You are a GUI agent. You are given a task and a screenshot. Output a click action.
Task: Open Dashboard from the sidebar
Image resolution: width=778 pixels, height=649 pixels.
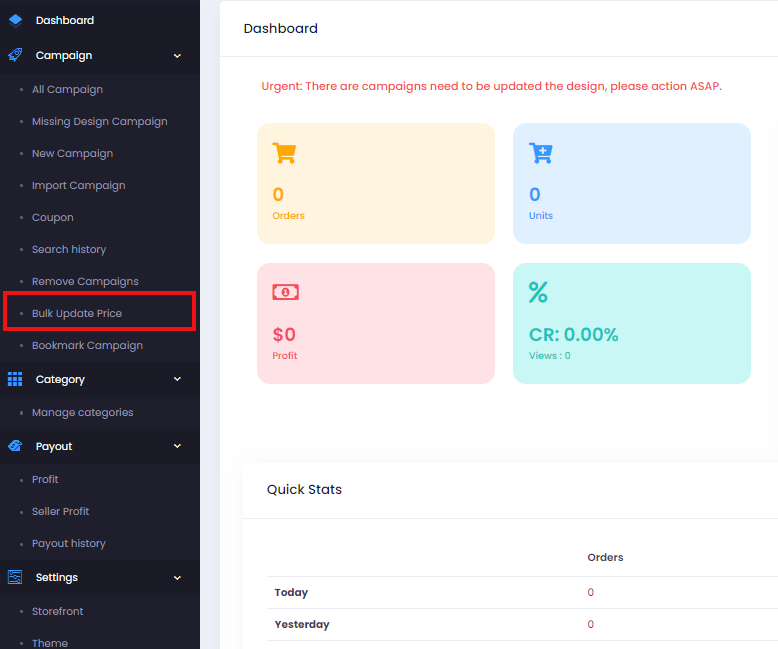[x=65, y=20]
